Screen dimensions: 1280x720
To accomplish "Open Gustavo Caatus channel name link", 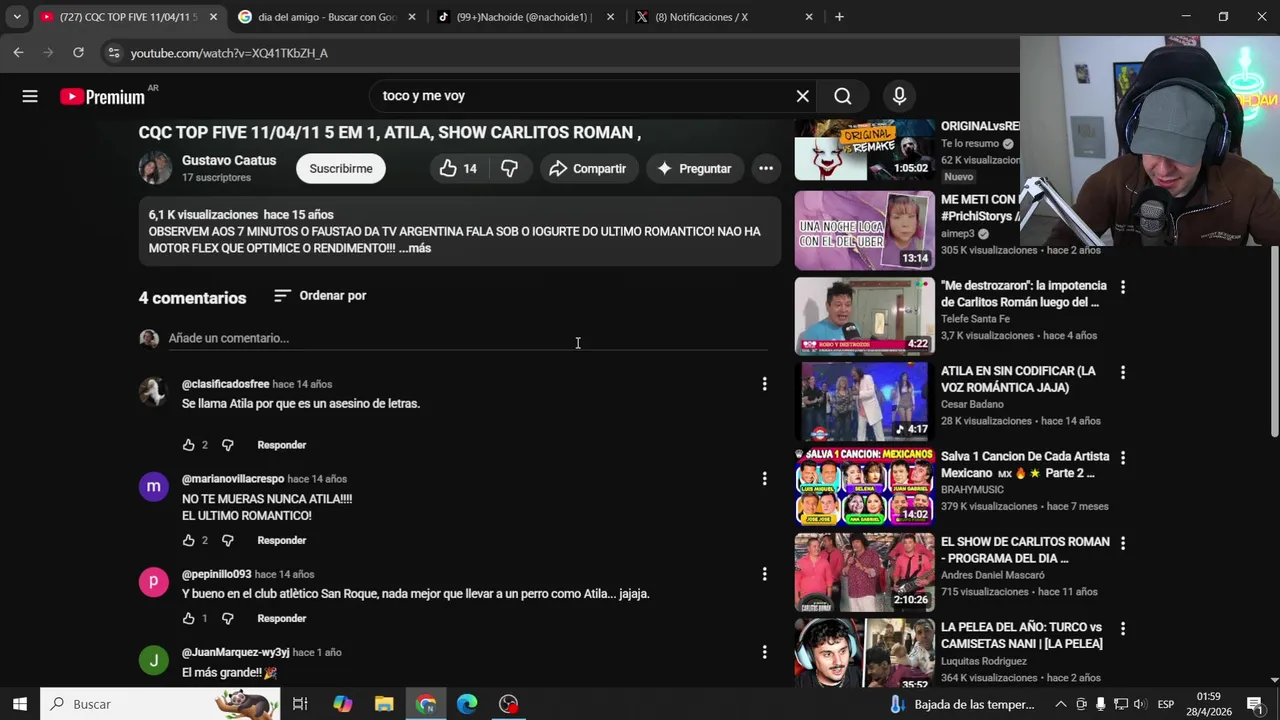I will pyautogui.click(x=229, y=161).
